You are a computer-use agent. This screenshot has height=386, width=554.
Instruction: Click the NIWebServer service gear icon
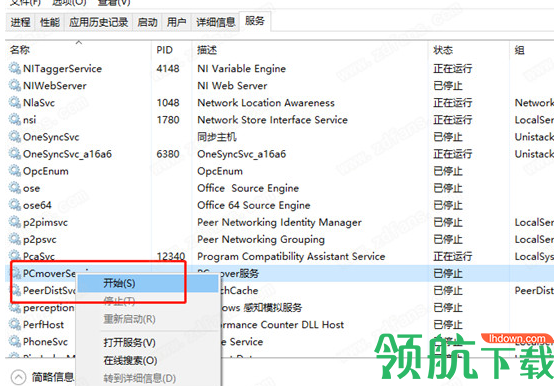(14, 85)
